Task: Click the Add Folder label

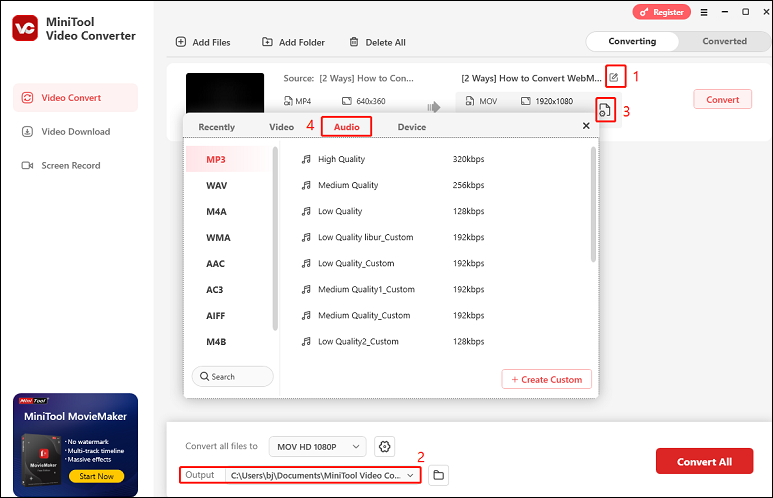Action: (x=302, y=42)
